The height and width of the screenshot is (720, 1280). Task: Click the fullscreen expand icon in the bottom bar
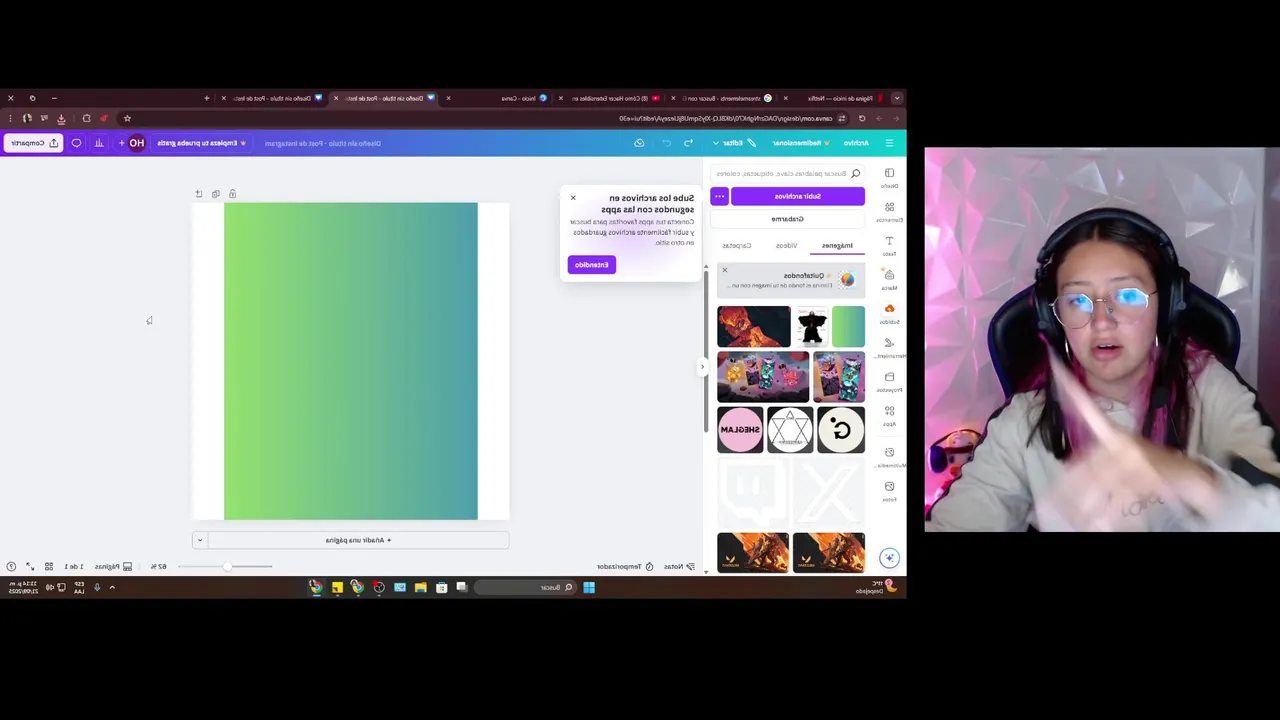pos(29,567)
